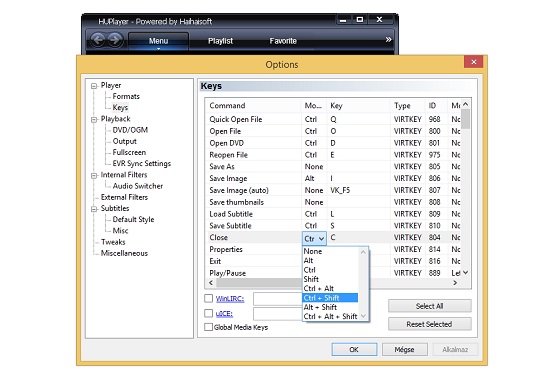Enable the uICE checkbox
550x382 pixels.
pos(208,313)
